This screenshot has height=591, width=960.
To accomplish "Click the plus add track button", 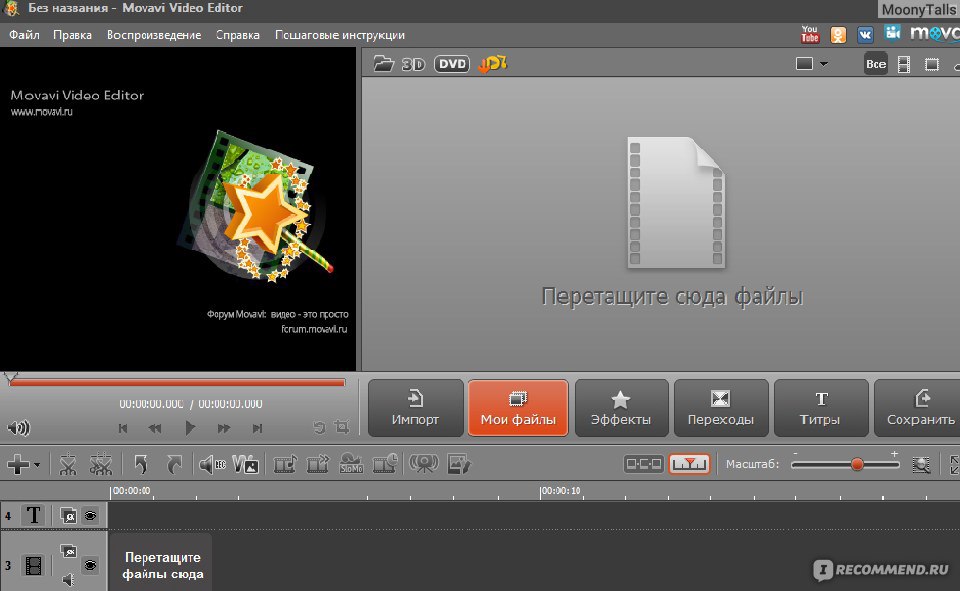I will pyautogui.click(x=18, y=464).
